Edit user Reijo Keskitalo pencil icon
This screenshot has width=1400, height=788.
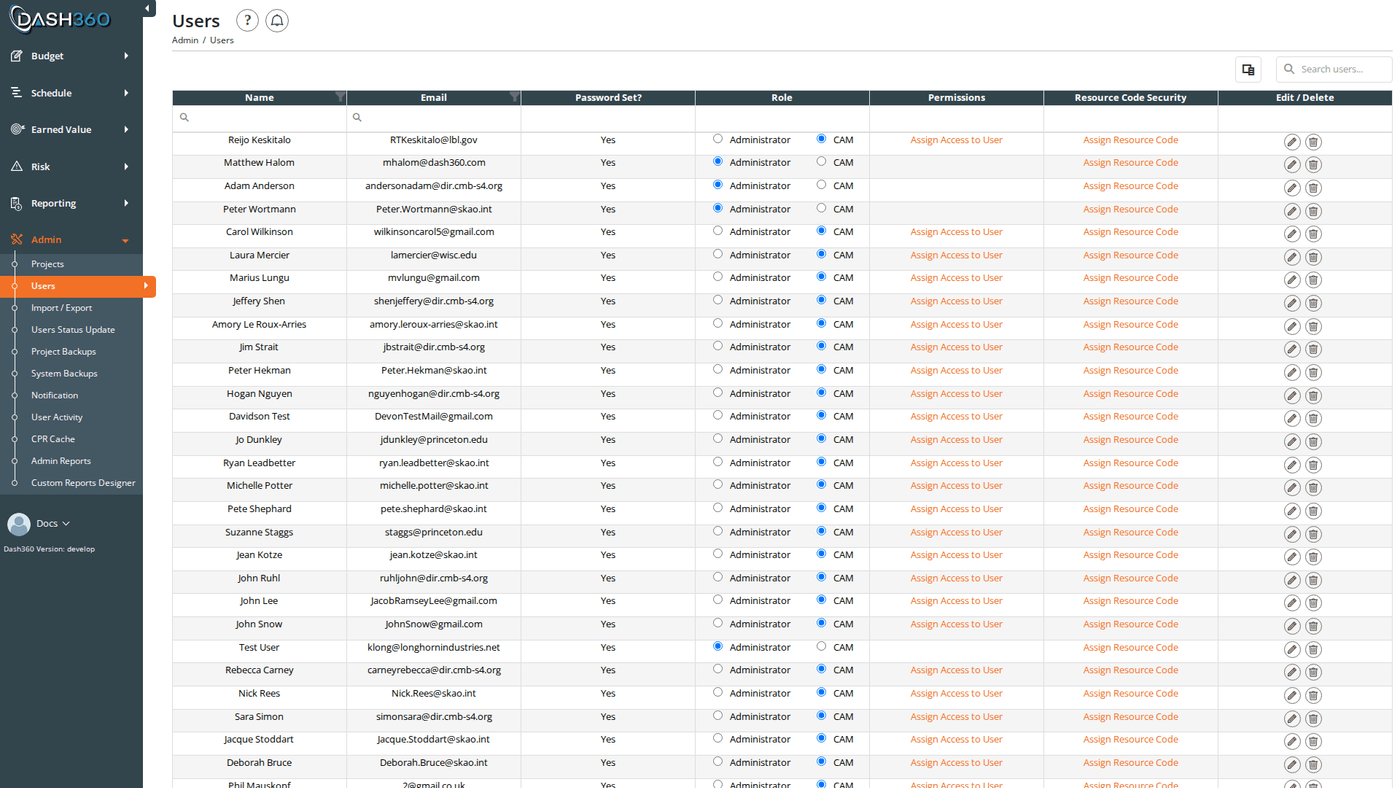point(1292,142)
